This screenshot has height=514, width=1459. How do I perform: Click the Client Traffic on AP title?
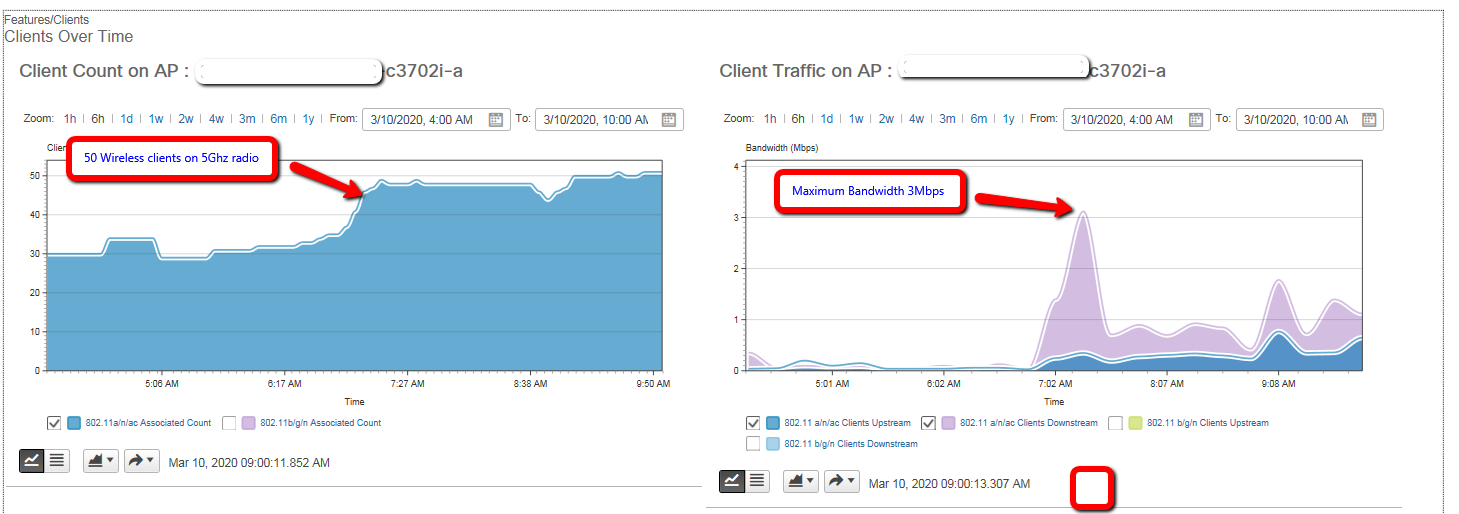pyautogui.click(x=805, y=71)
